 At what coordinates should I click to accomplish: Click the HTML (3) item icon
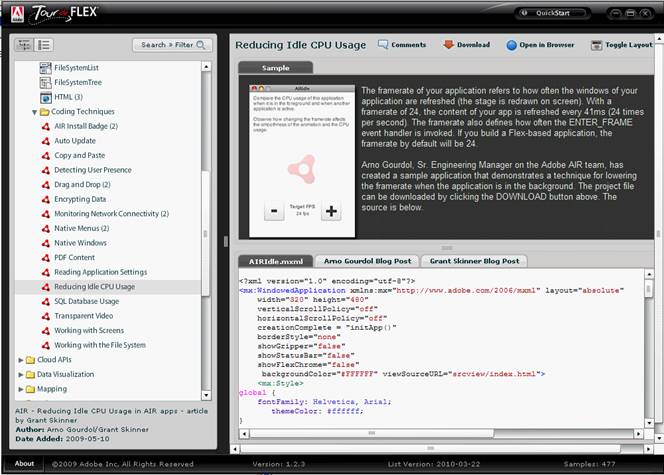click(x=45, y=97)
